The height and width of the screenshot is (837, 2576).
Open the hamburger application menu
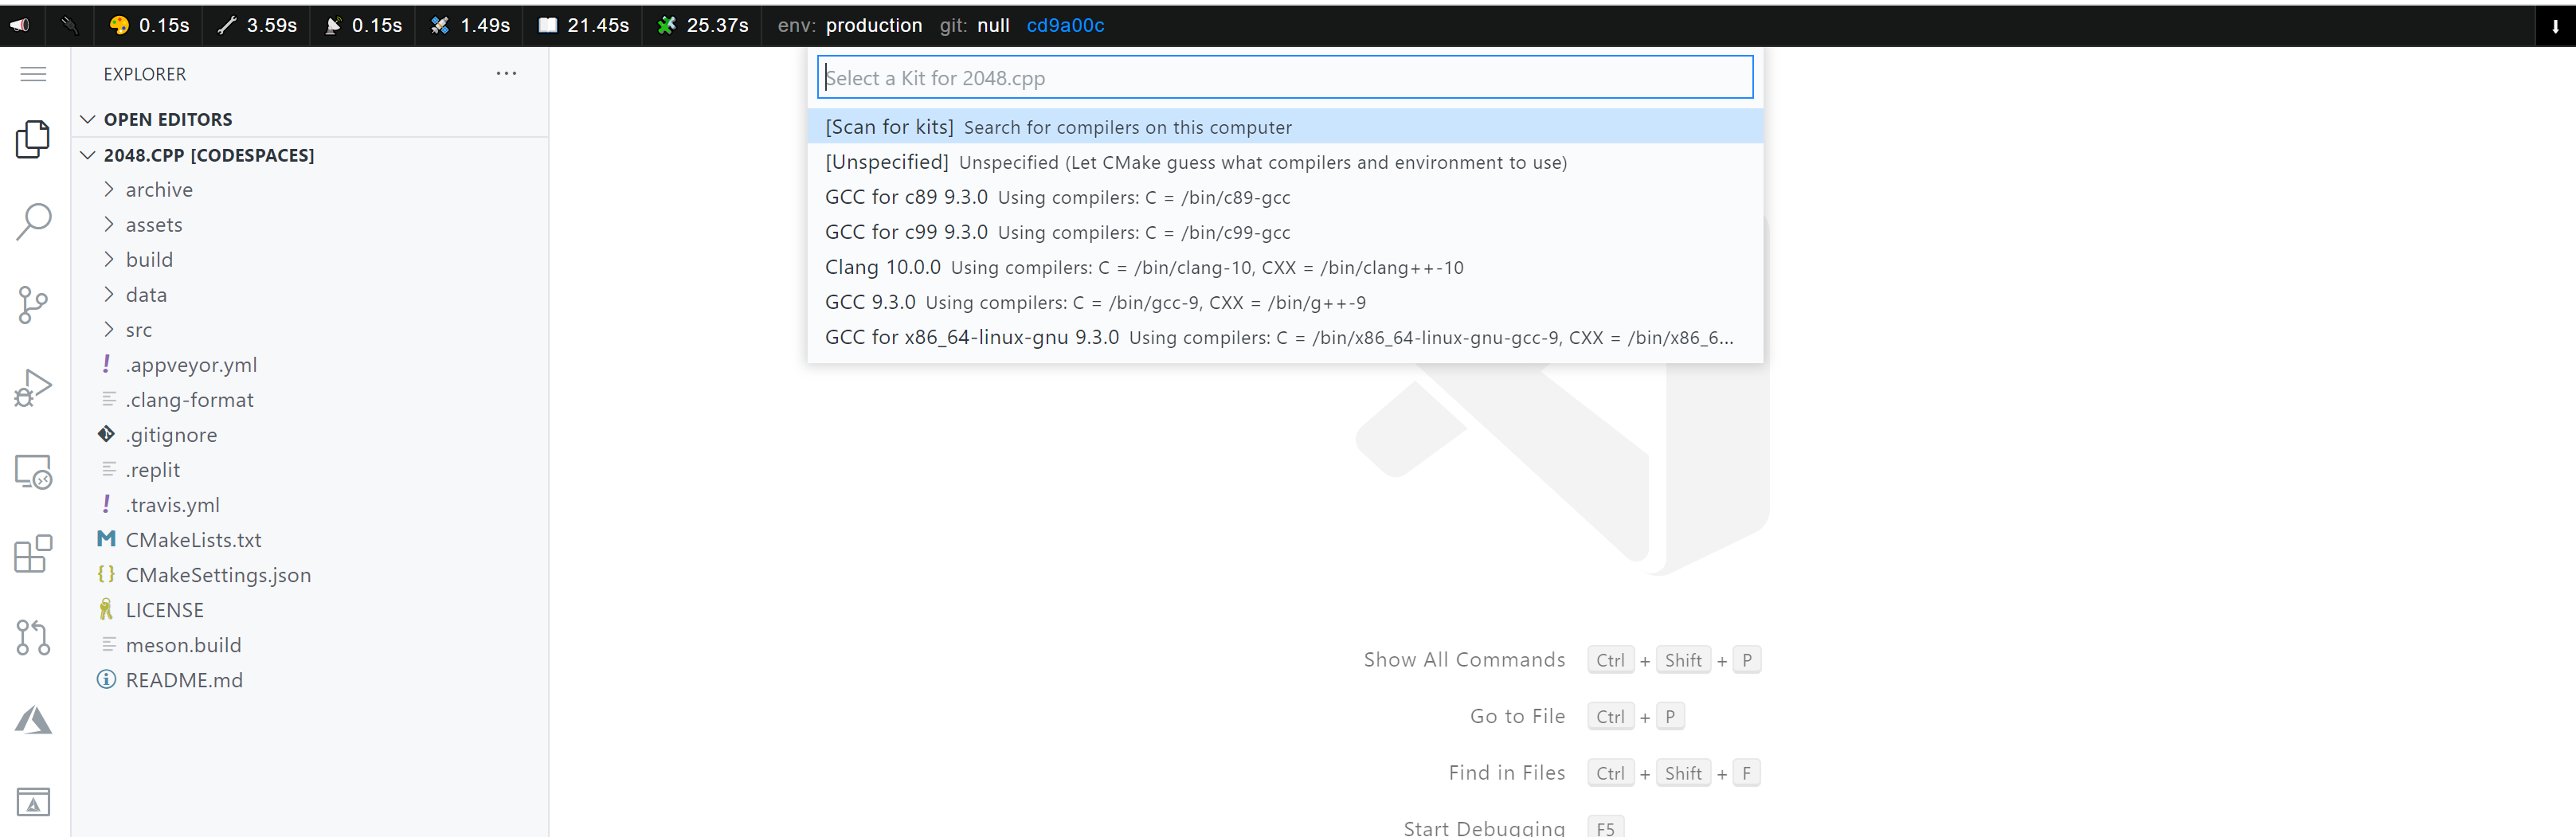pyautogui.click(x=34, y=74)
